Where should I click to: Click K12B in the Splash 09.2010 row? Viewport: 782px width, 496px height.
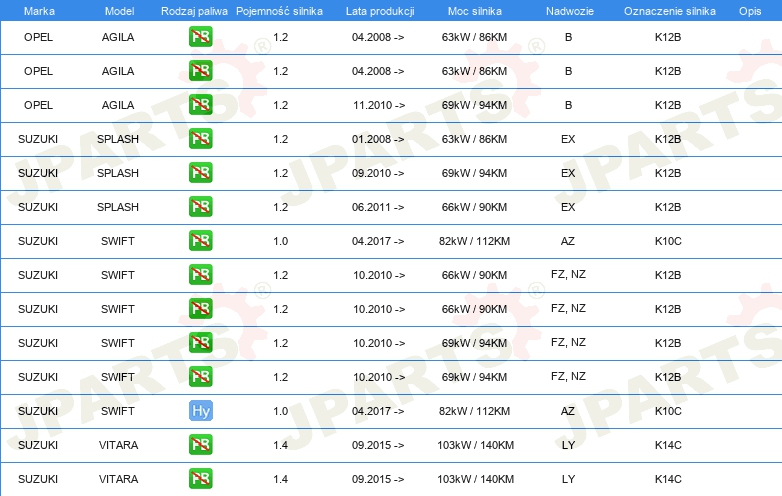(668, 173)
